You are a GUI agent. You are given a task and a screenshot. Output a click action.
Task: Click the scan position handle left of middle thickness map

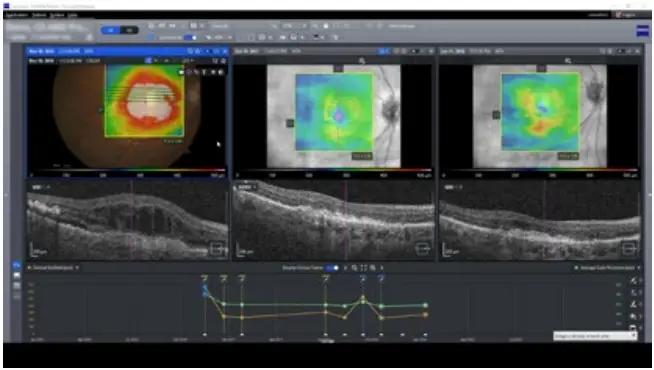click(x=290, y=123)
